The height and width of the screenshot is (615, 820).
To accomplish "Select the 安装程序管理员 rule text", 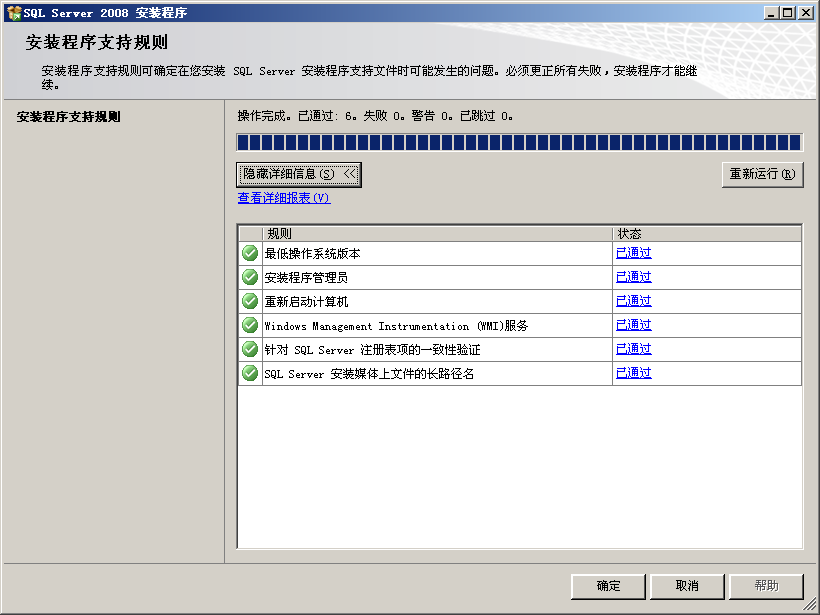I will coord(306,278).
